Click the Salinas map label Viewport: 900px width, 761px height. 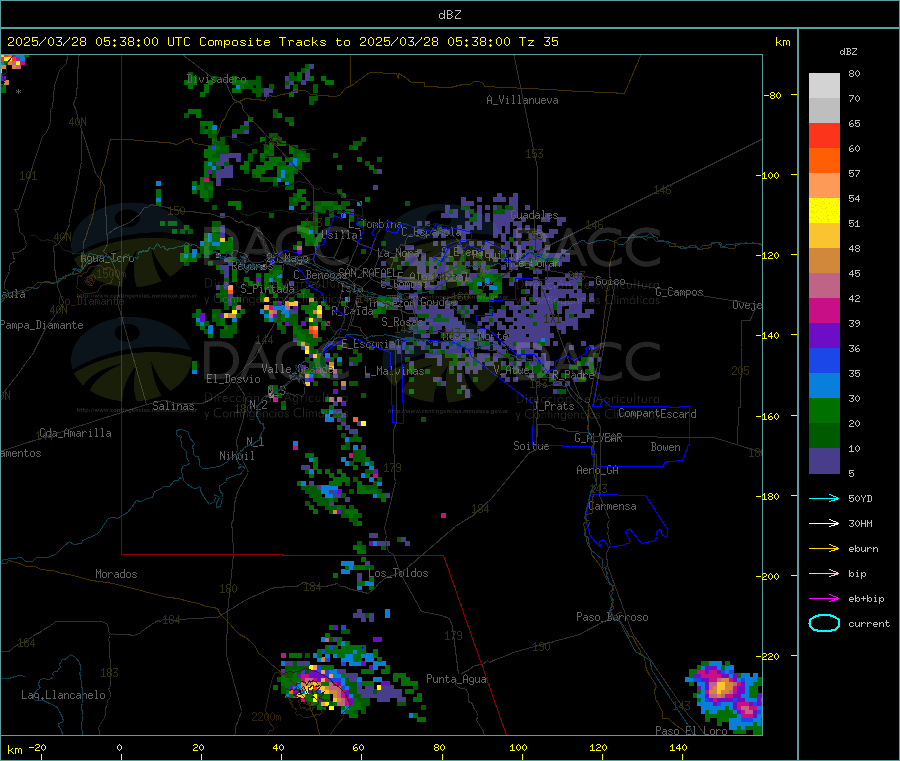pyautogui.click(x=173, y=406)
